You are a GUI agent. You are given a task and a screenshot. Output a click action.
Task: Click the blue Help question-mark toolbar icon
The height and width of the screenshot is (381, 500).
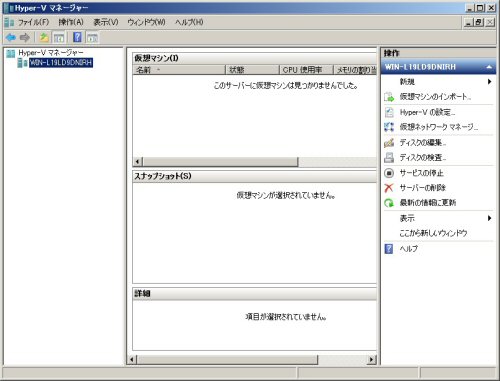[77, 37]
